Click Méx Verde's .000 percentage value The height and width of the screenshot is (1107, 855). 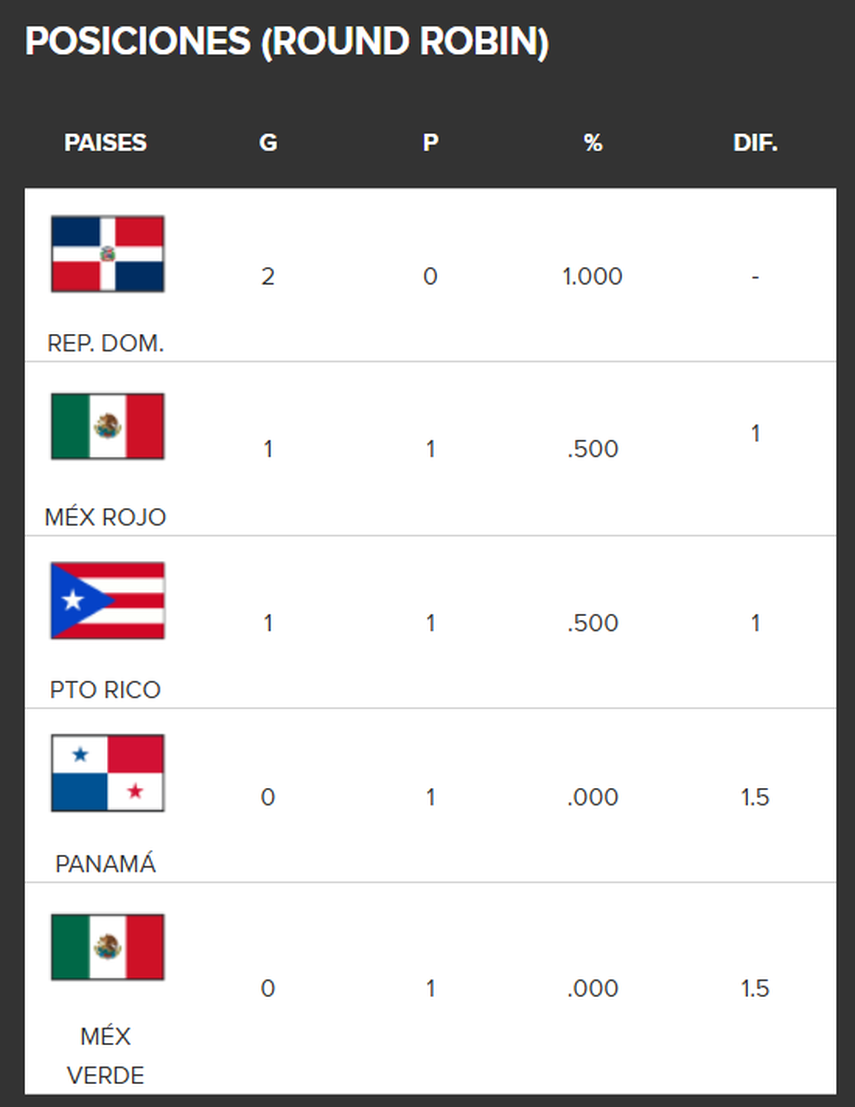593,989
